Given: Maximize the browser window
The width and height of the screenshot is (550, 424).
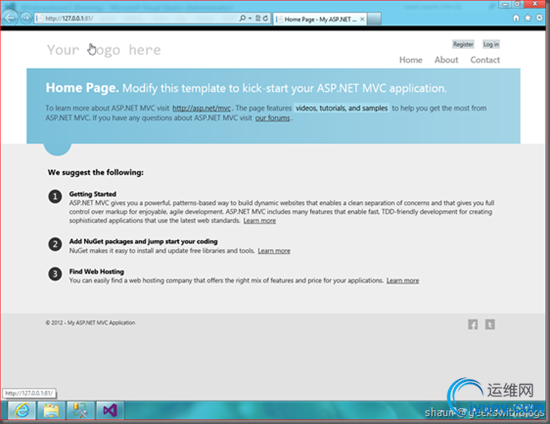Looking at the screenshot, I should pyautogui.click(x=518, y=4).
